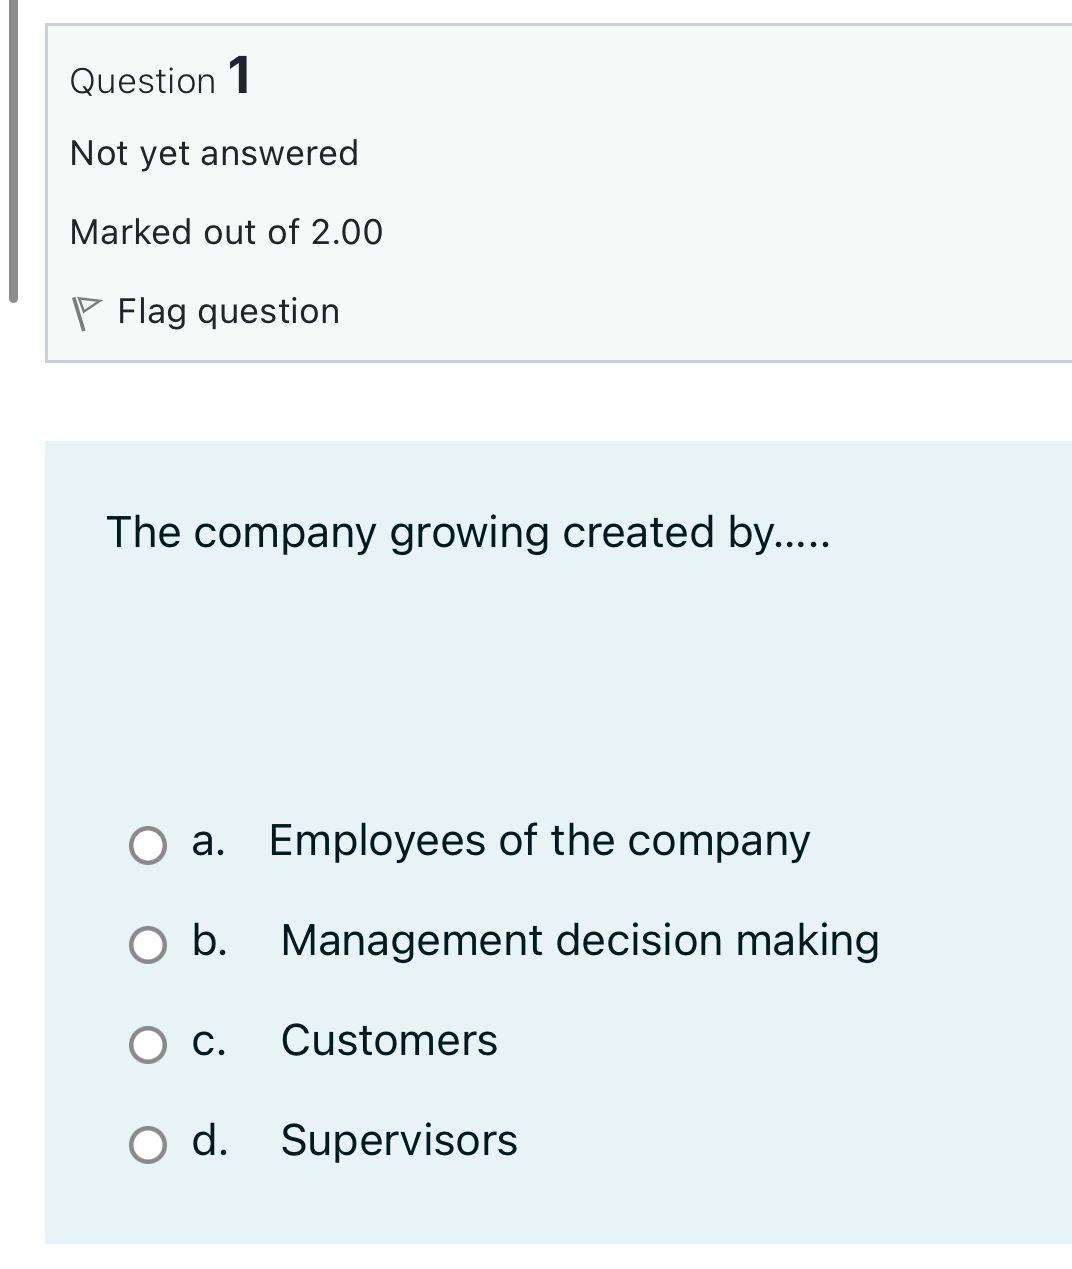Click the question text area
The height and width of the screenshot is (1269, 1072).
(x=468, y=533)
